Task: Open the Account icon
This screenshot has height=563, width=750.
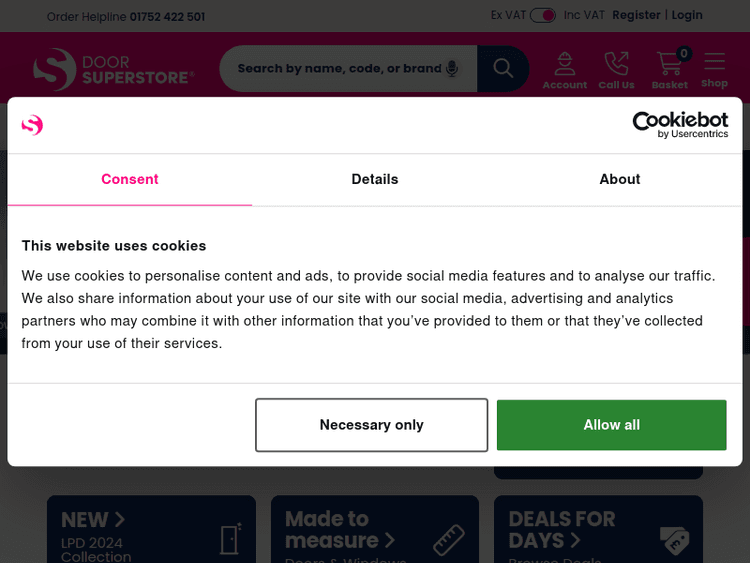Action: (565, 70)
